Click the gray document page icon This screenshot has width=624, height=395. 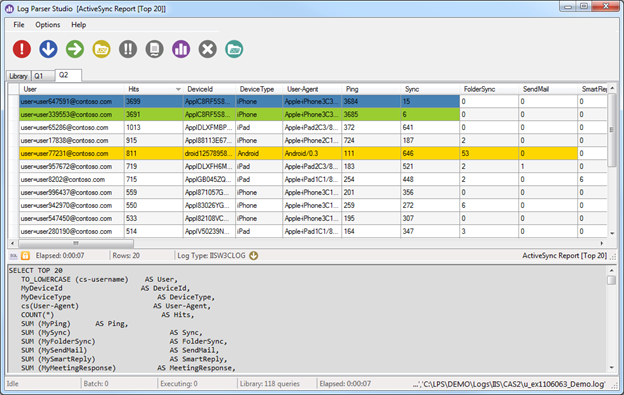154,49
